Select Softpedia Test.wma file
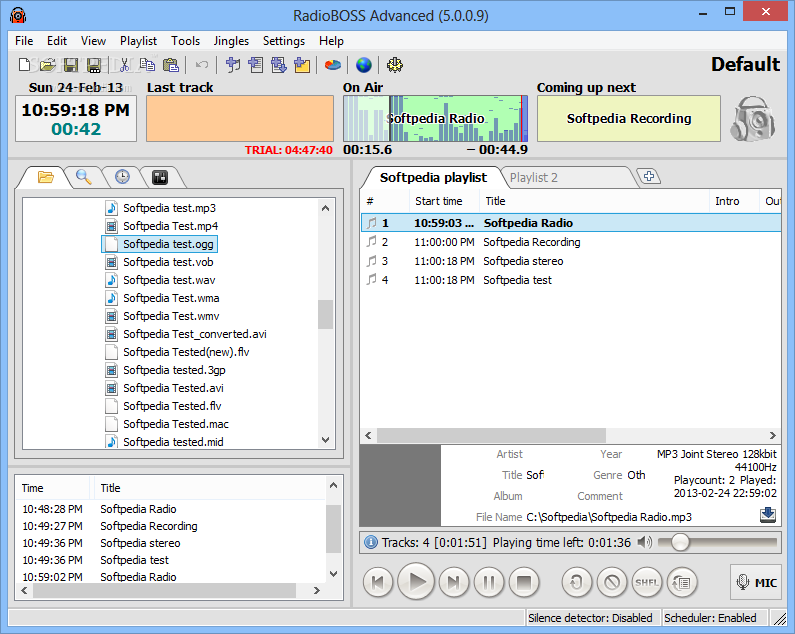This screenshot has width=795, height=634. pos(163,298)
